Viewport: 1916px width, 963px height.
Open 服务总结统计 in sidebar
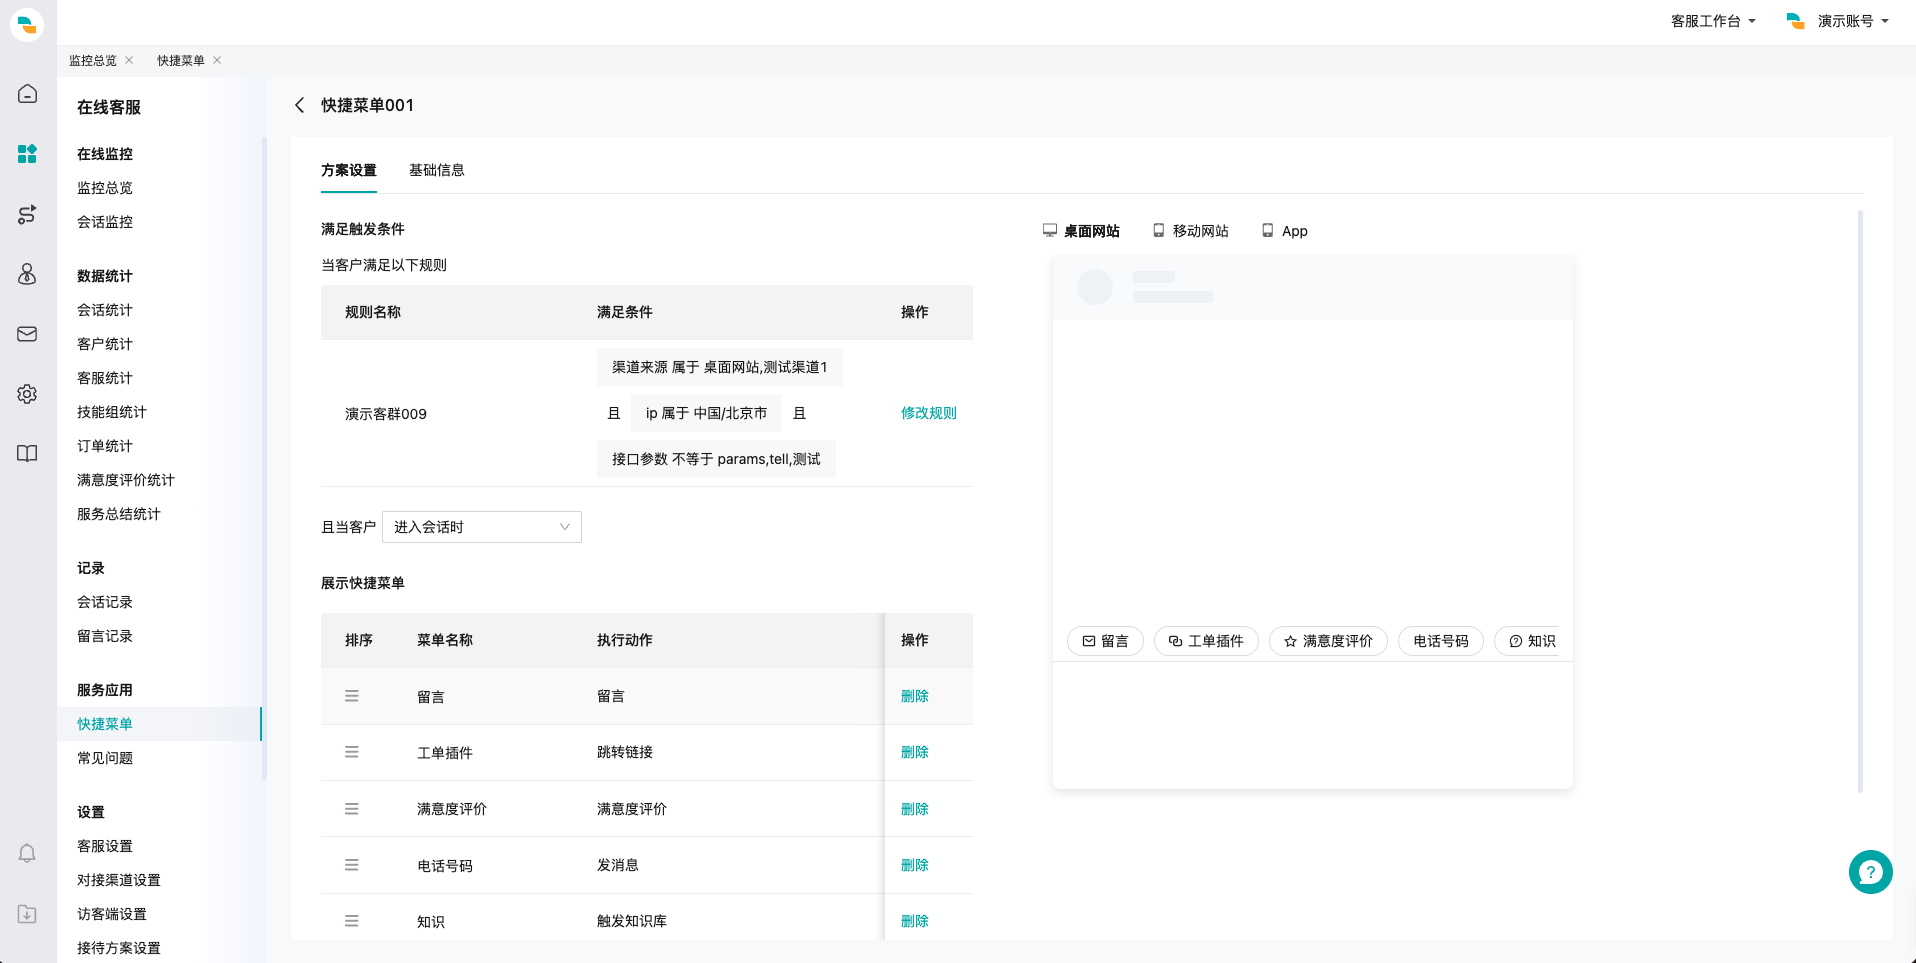pos(119,514)
